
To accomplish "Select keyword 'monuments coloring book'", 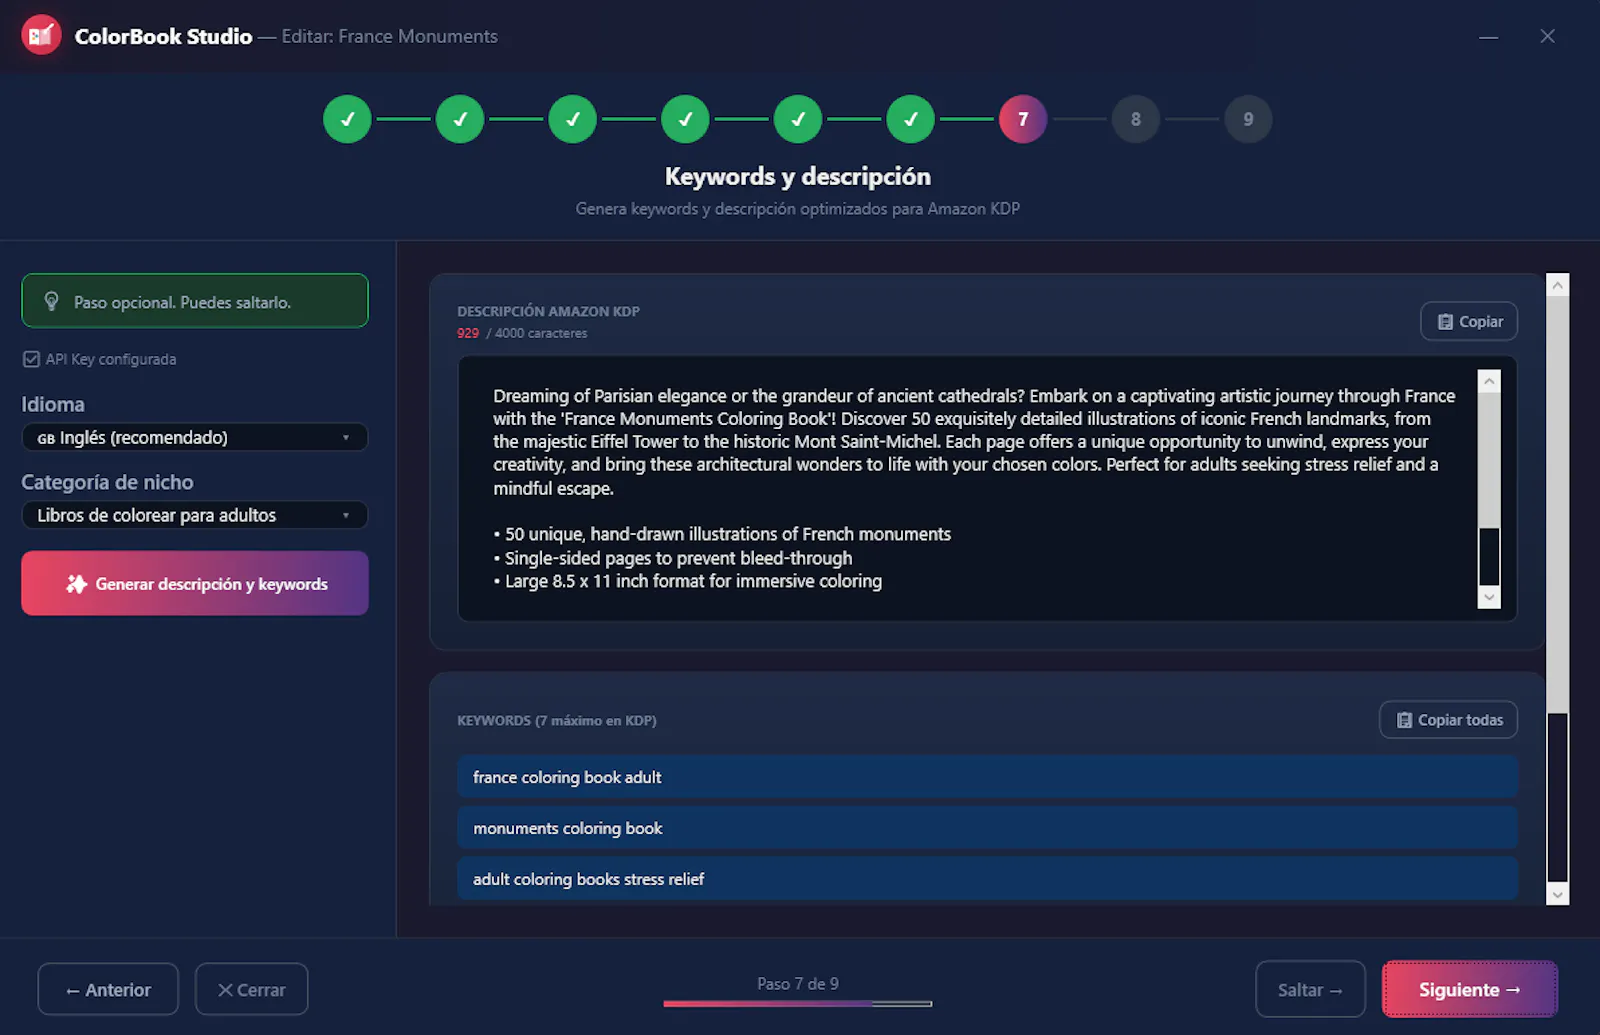I will pyautogui.click(x=987, y=828).
